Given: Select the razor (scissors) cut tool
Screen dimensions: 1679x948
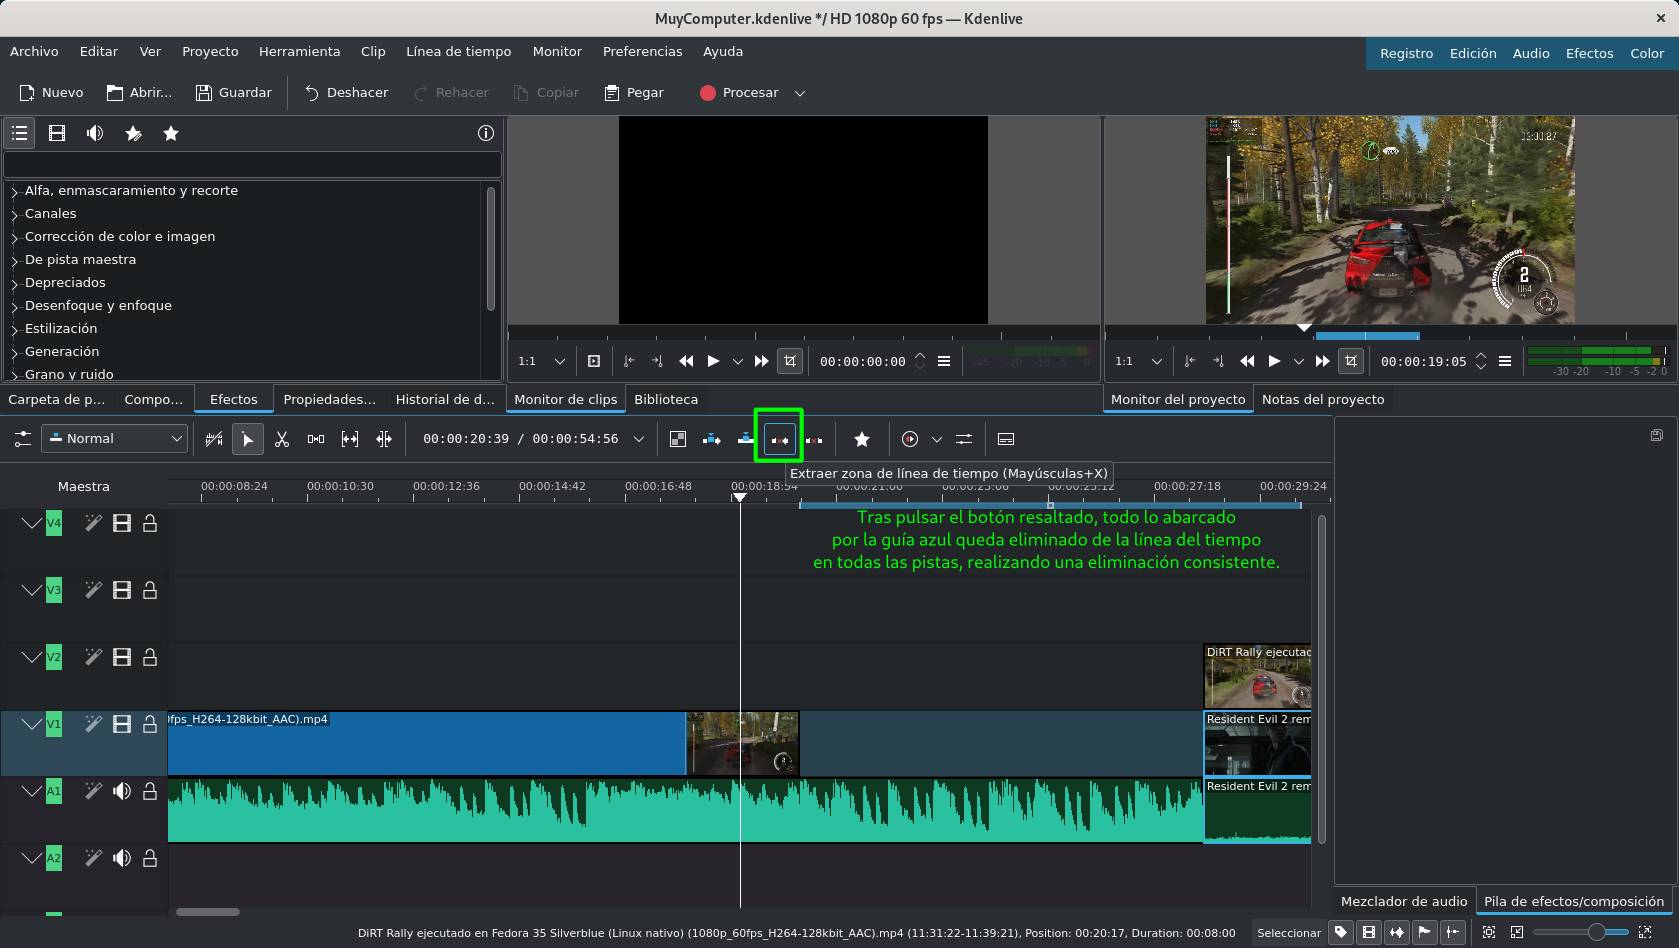Looking at the screenshot, I should tap(282, 439).
